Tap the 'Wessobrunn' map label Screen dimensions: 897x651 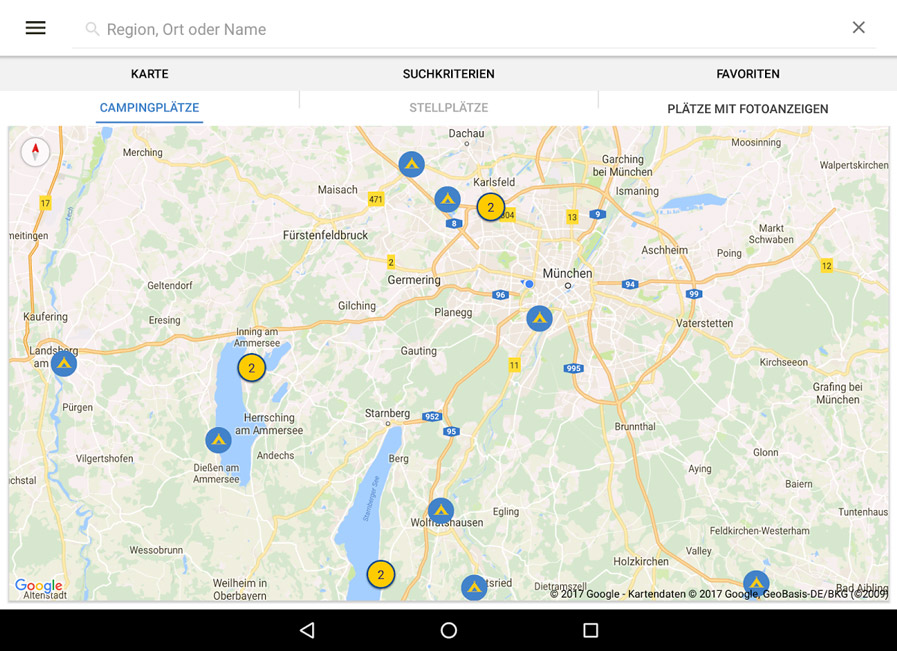156,550
